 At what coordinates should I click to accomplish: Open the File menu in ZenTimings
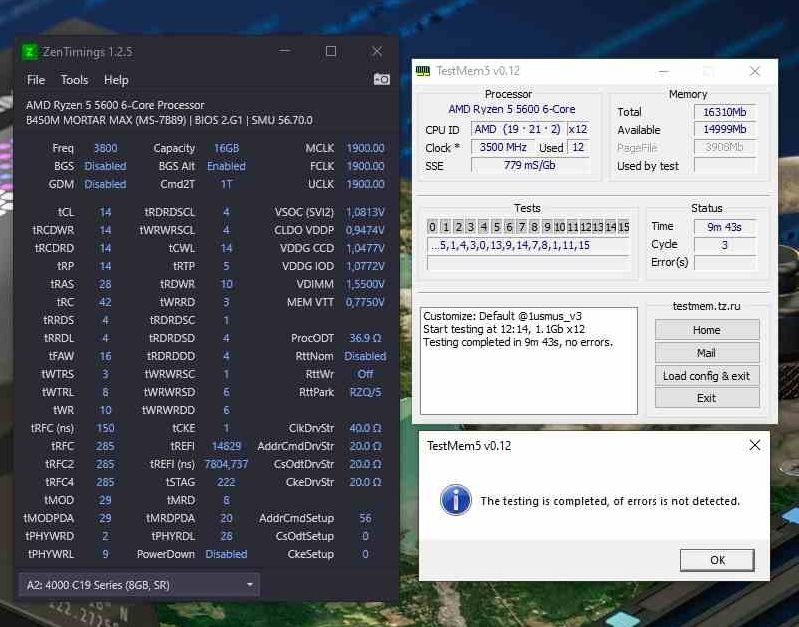click(x=36, y=80)
